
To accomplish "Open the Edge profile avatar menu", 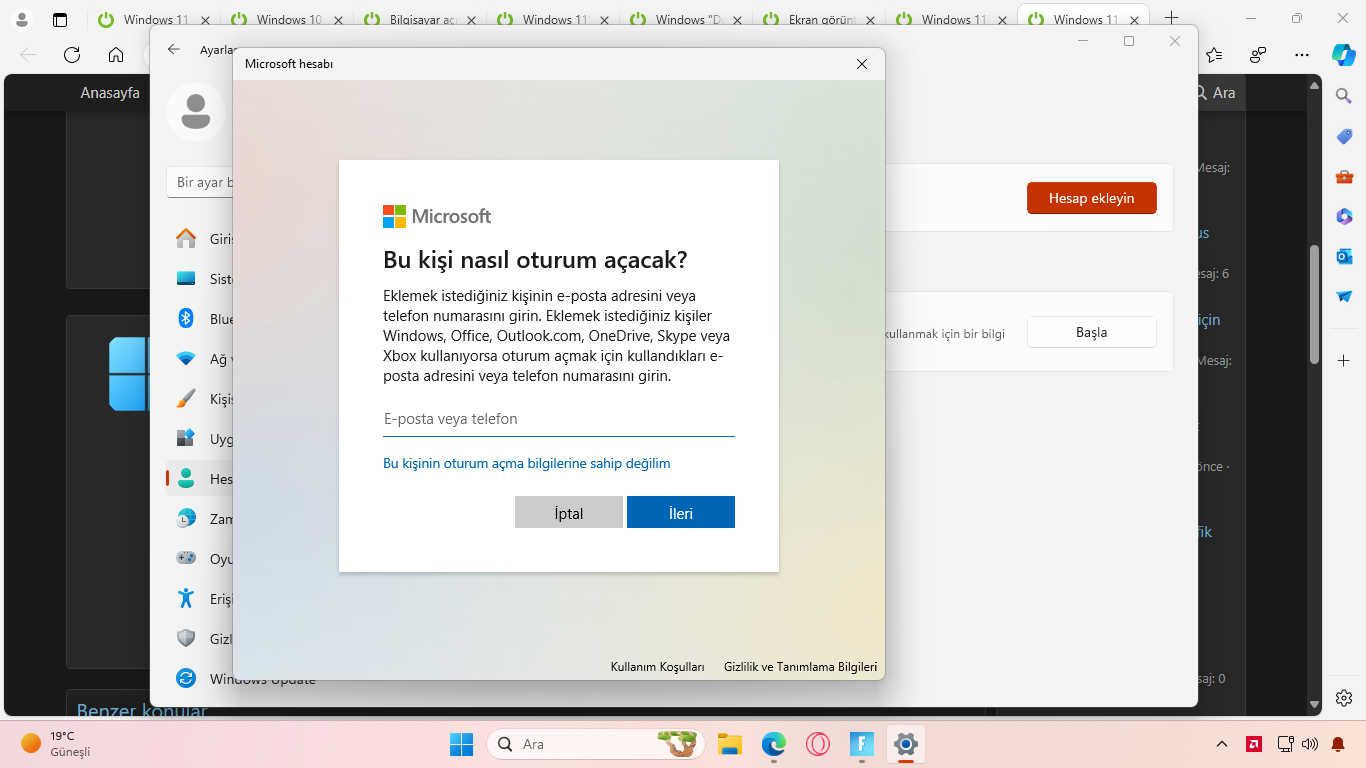I will (x=21, y=19).
